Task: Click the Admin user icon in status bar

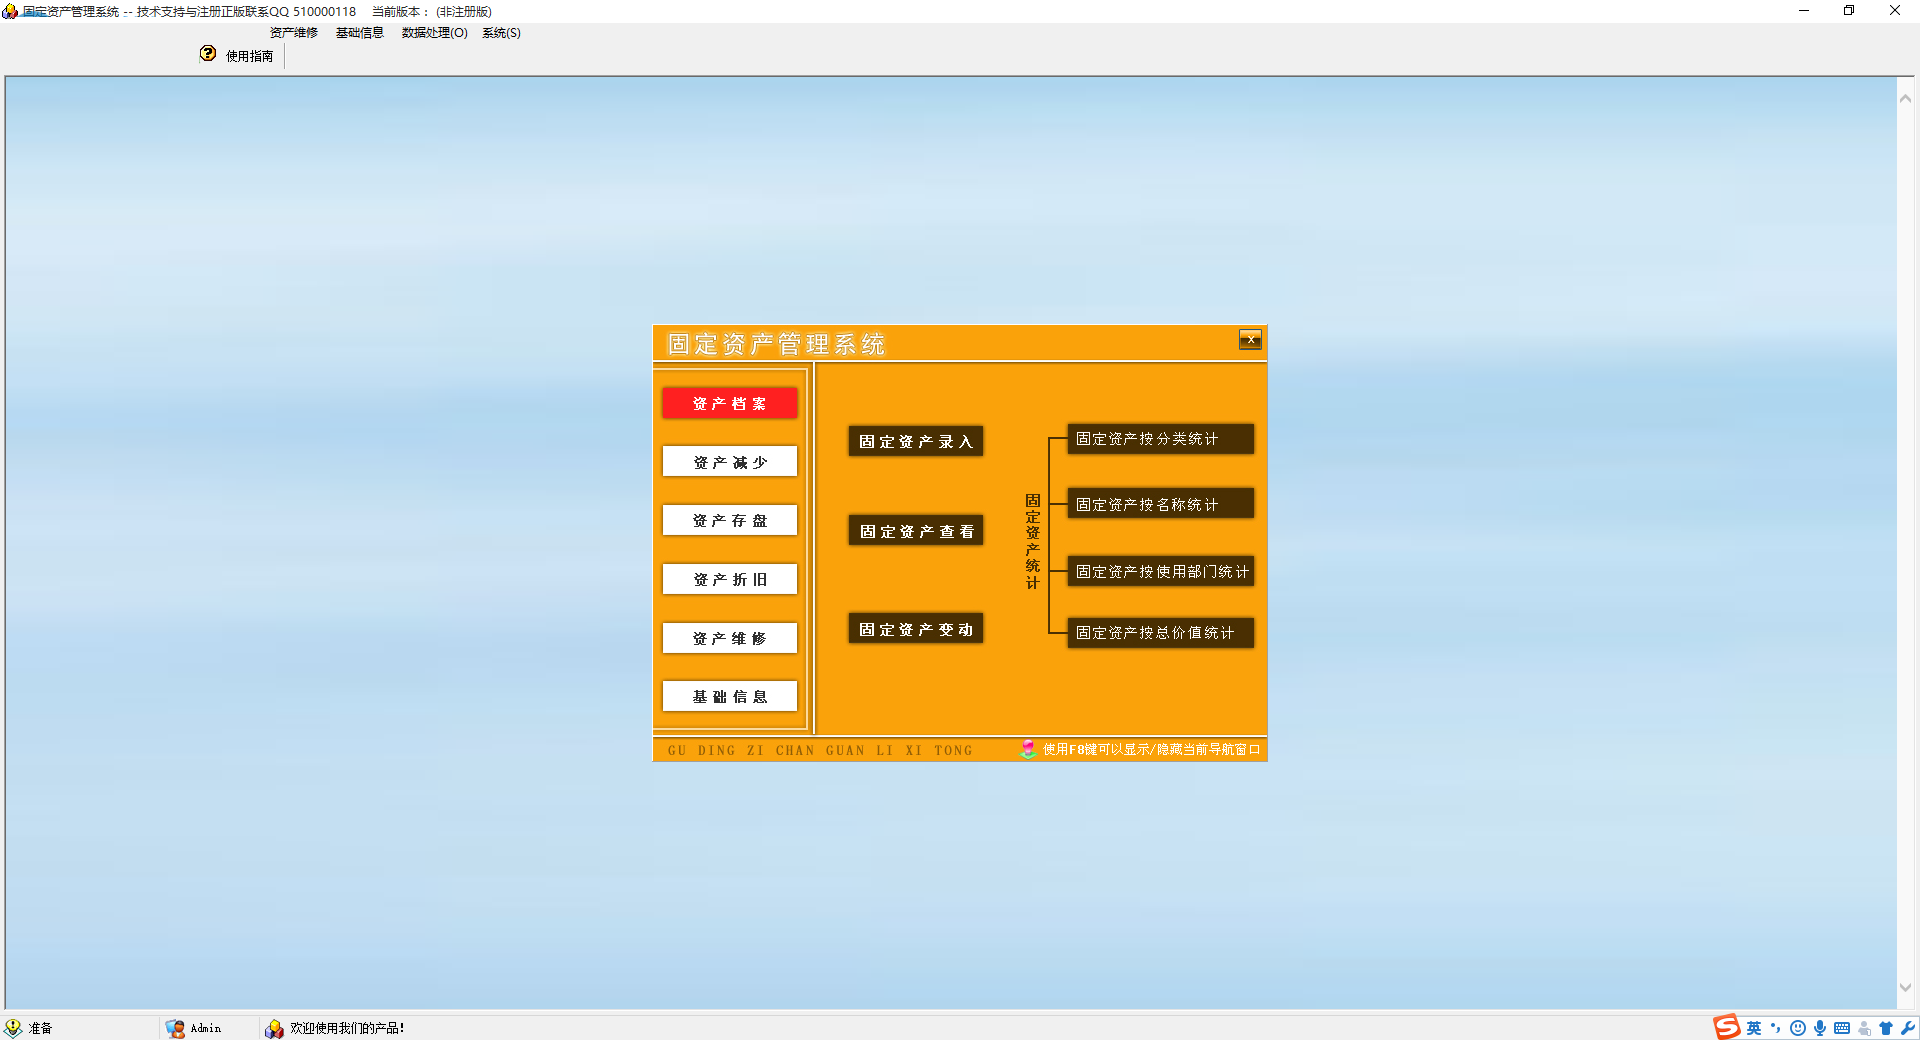Action: [175, 1028]
